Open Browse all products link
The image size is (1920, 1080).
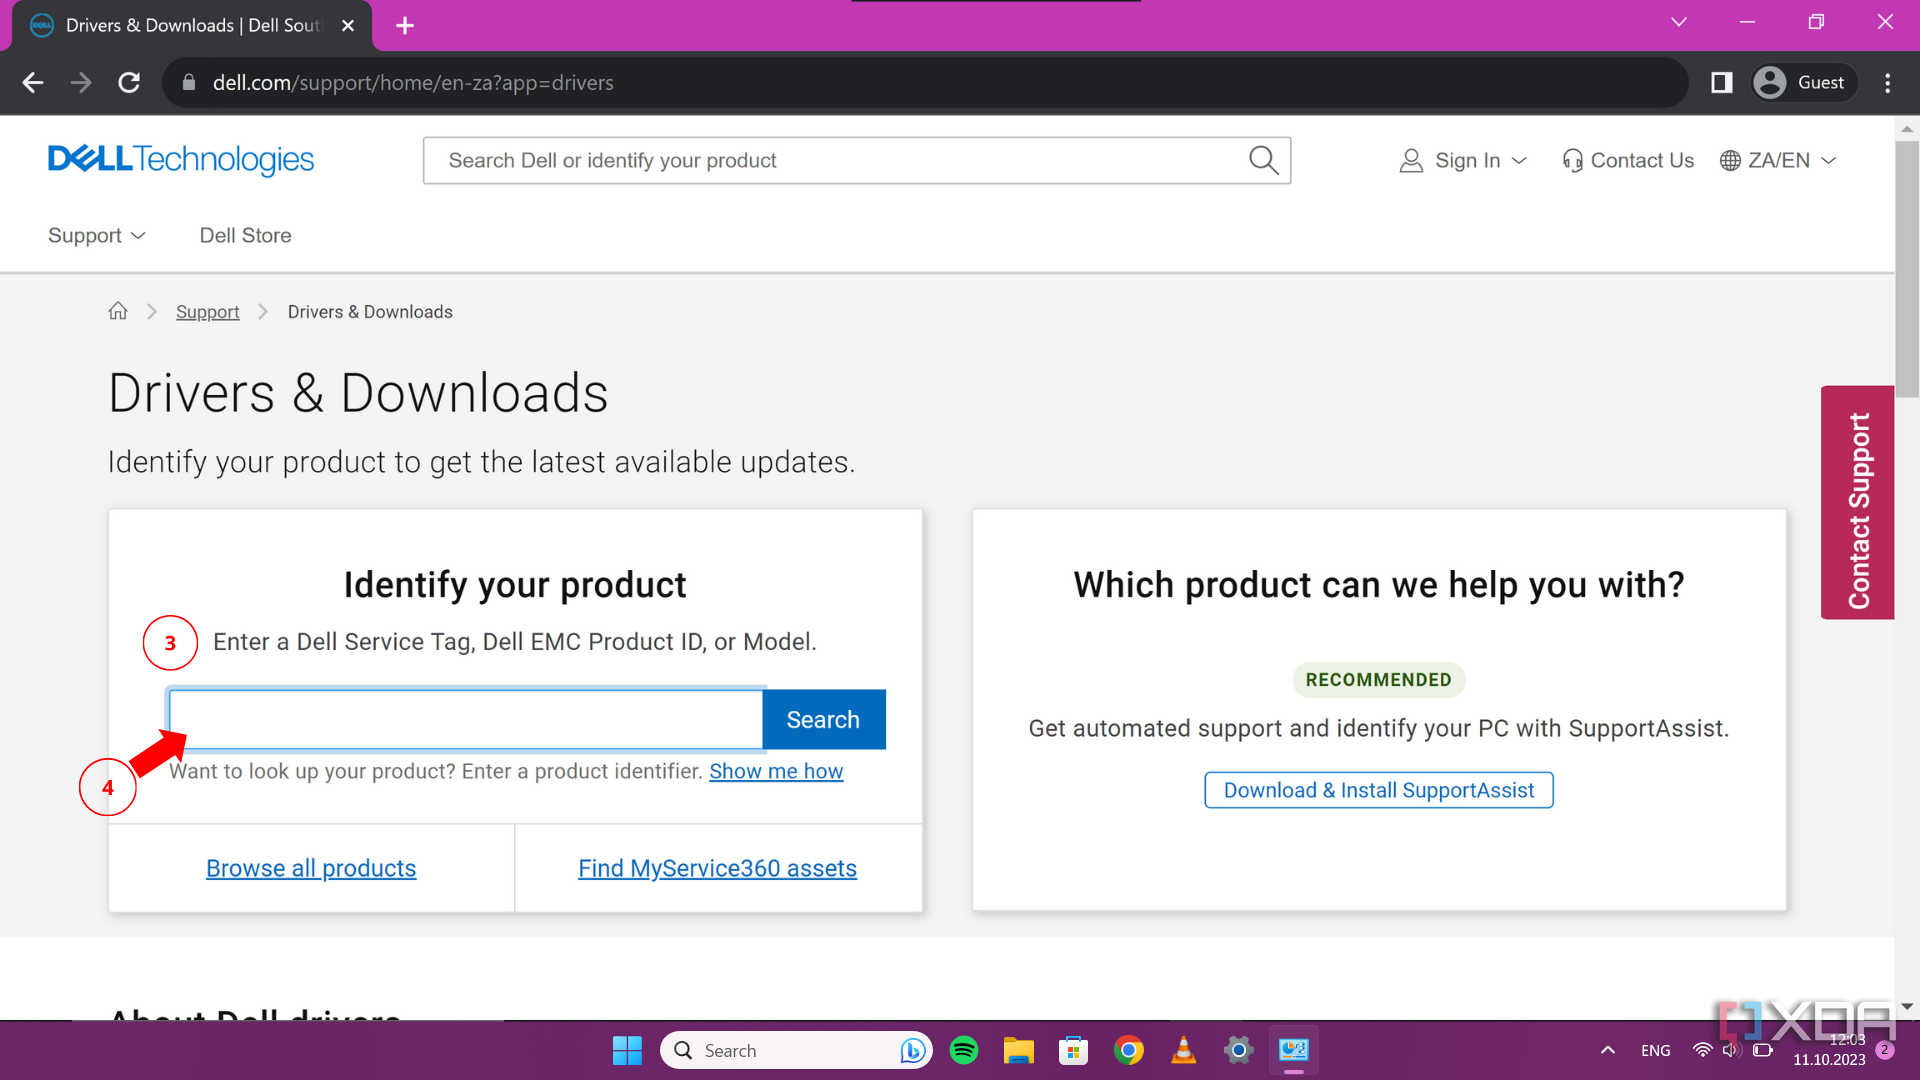tap(311, 868)
